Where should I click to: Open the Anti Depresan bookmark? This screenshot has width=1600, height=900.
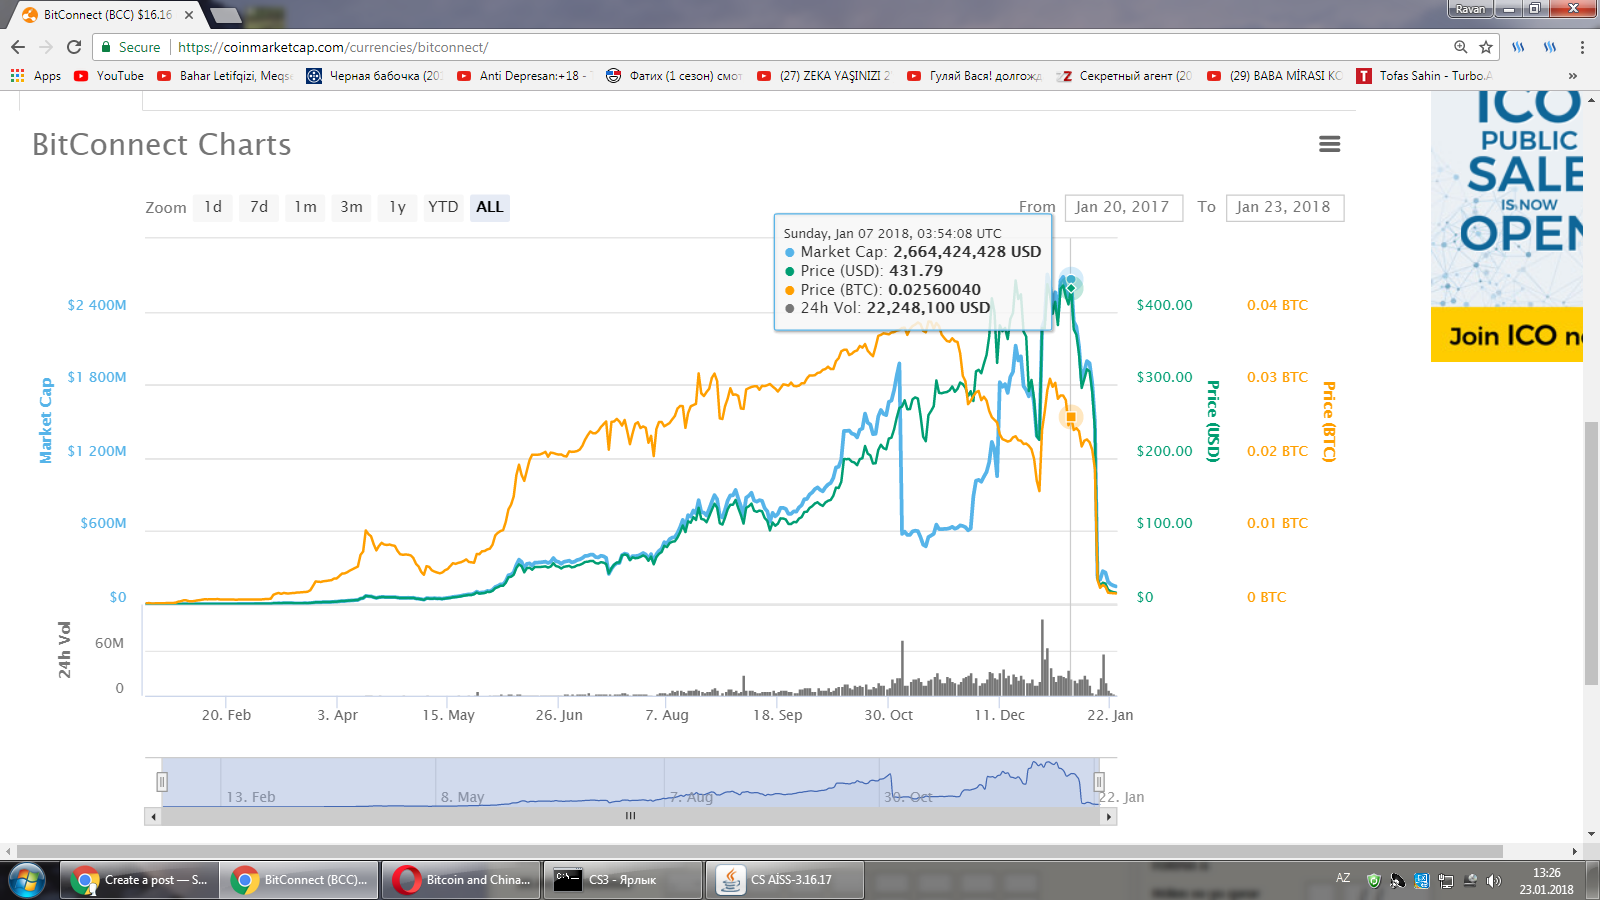(525, 76)
